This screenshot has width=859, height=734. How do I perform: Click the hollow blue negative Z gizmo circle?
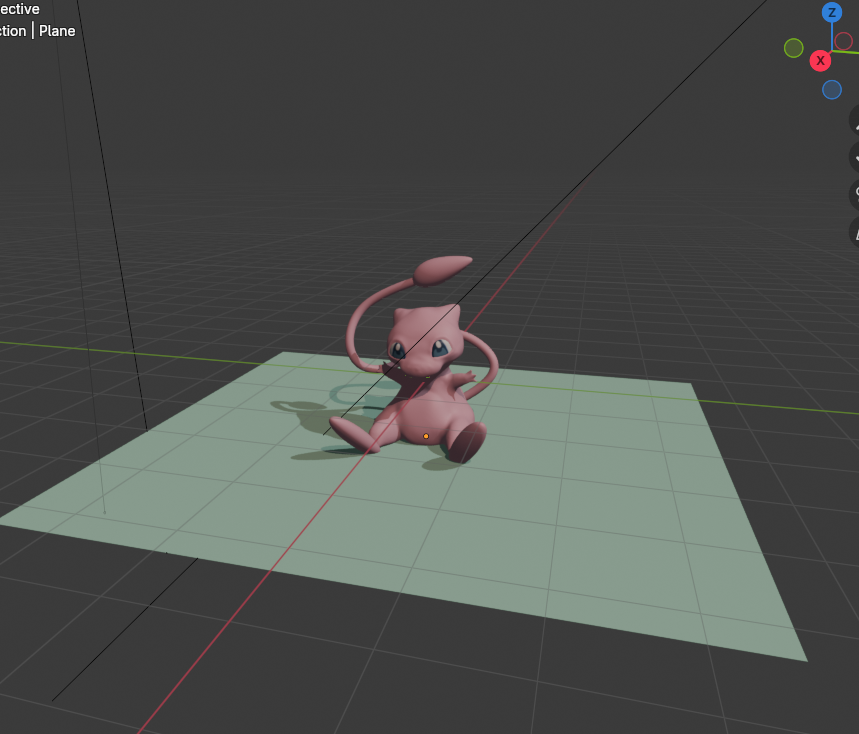(832, 90)
